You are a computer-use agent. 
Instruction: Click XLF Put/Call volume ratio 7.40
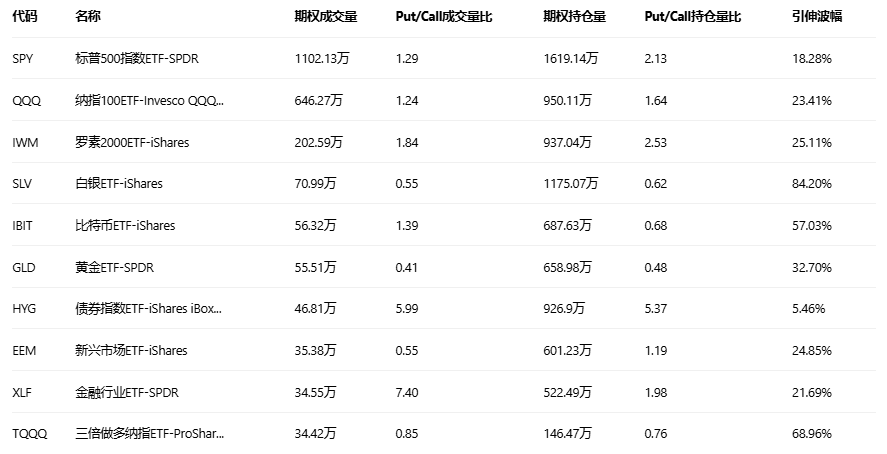tap(406, 392)
